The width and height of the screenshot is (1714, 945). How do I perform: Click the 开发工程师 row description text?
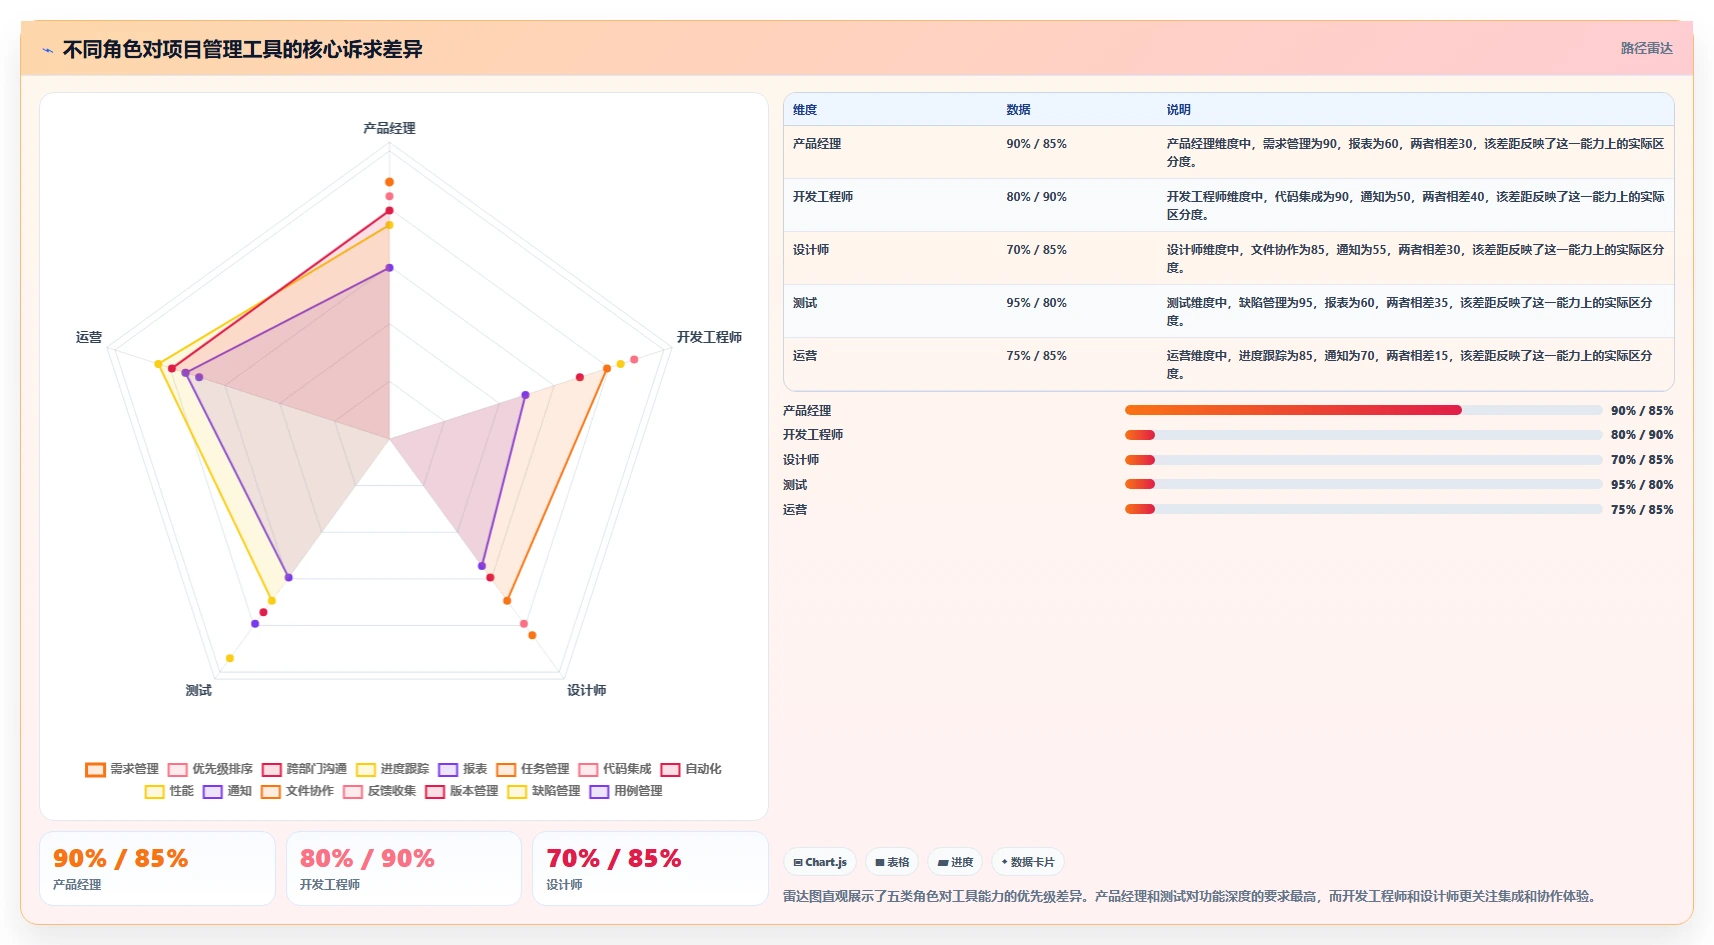1414,205
